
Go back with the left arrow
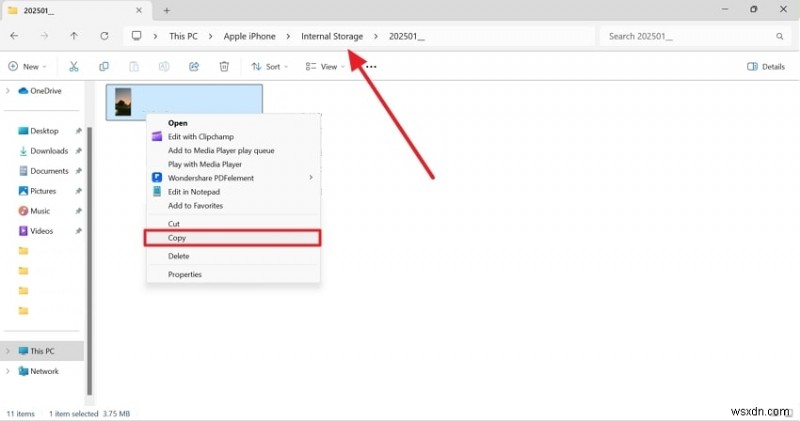(14, 36)
